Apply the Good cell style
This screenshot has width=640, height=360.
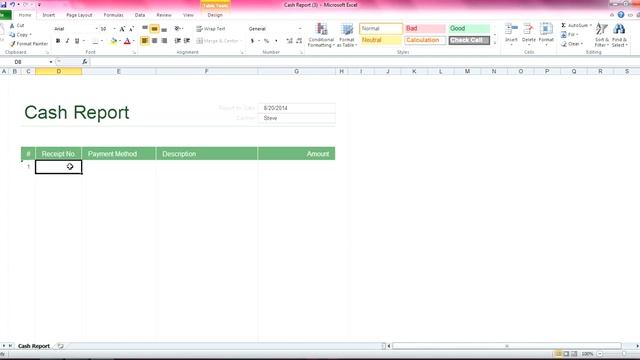tap(469, 29)
